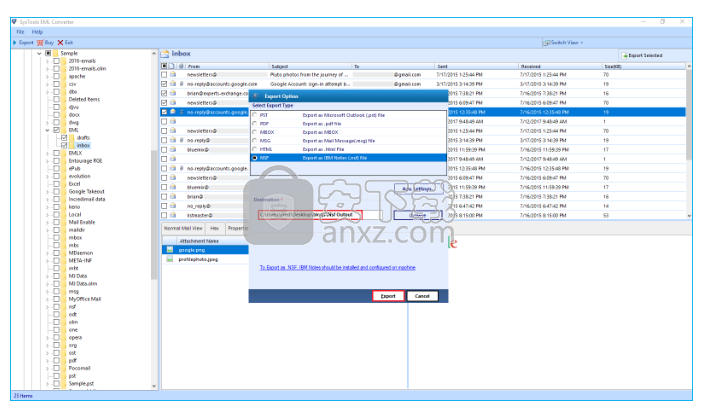Click paperclip icon of Google Account sign-in email
Screen dimensions: 702x414
pos(181,84)
